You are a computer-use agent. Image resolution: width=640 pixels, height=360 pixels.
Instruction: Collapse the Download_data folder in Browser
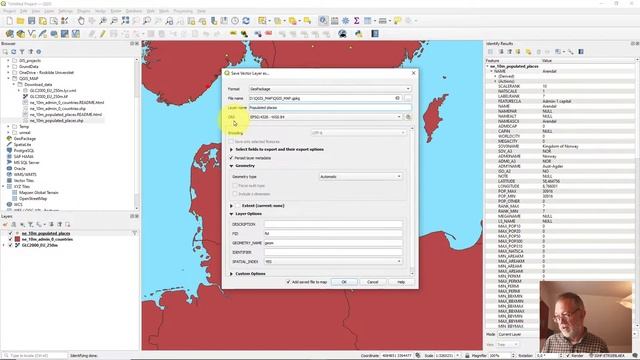(x=13, y=84)
